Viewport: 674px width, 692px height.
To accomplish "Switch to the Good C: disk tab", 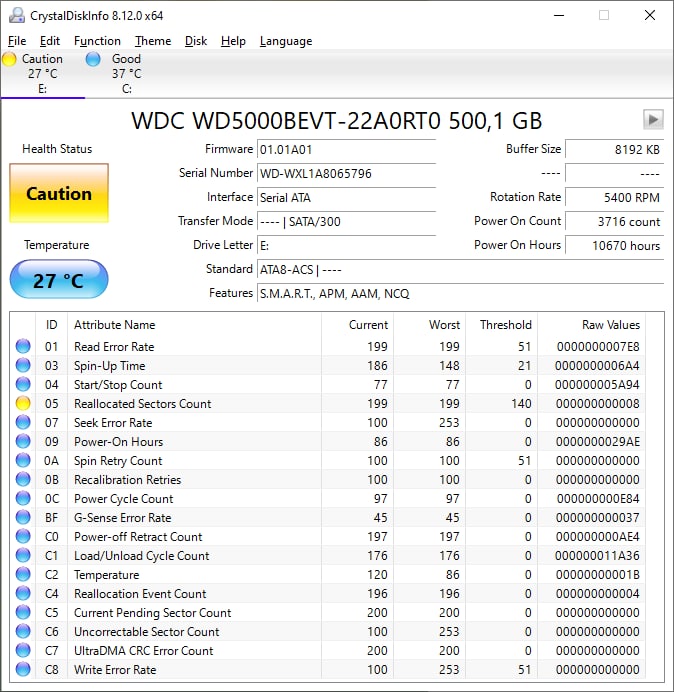I will pos(126,73).
